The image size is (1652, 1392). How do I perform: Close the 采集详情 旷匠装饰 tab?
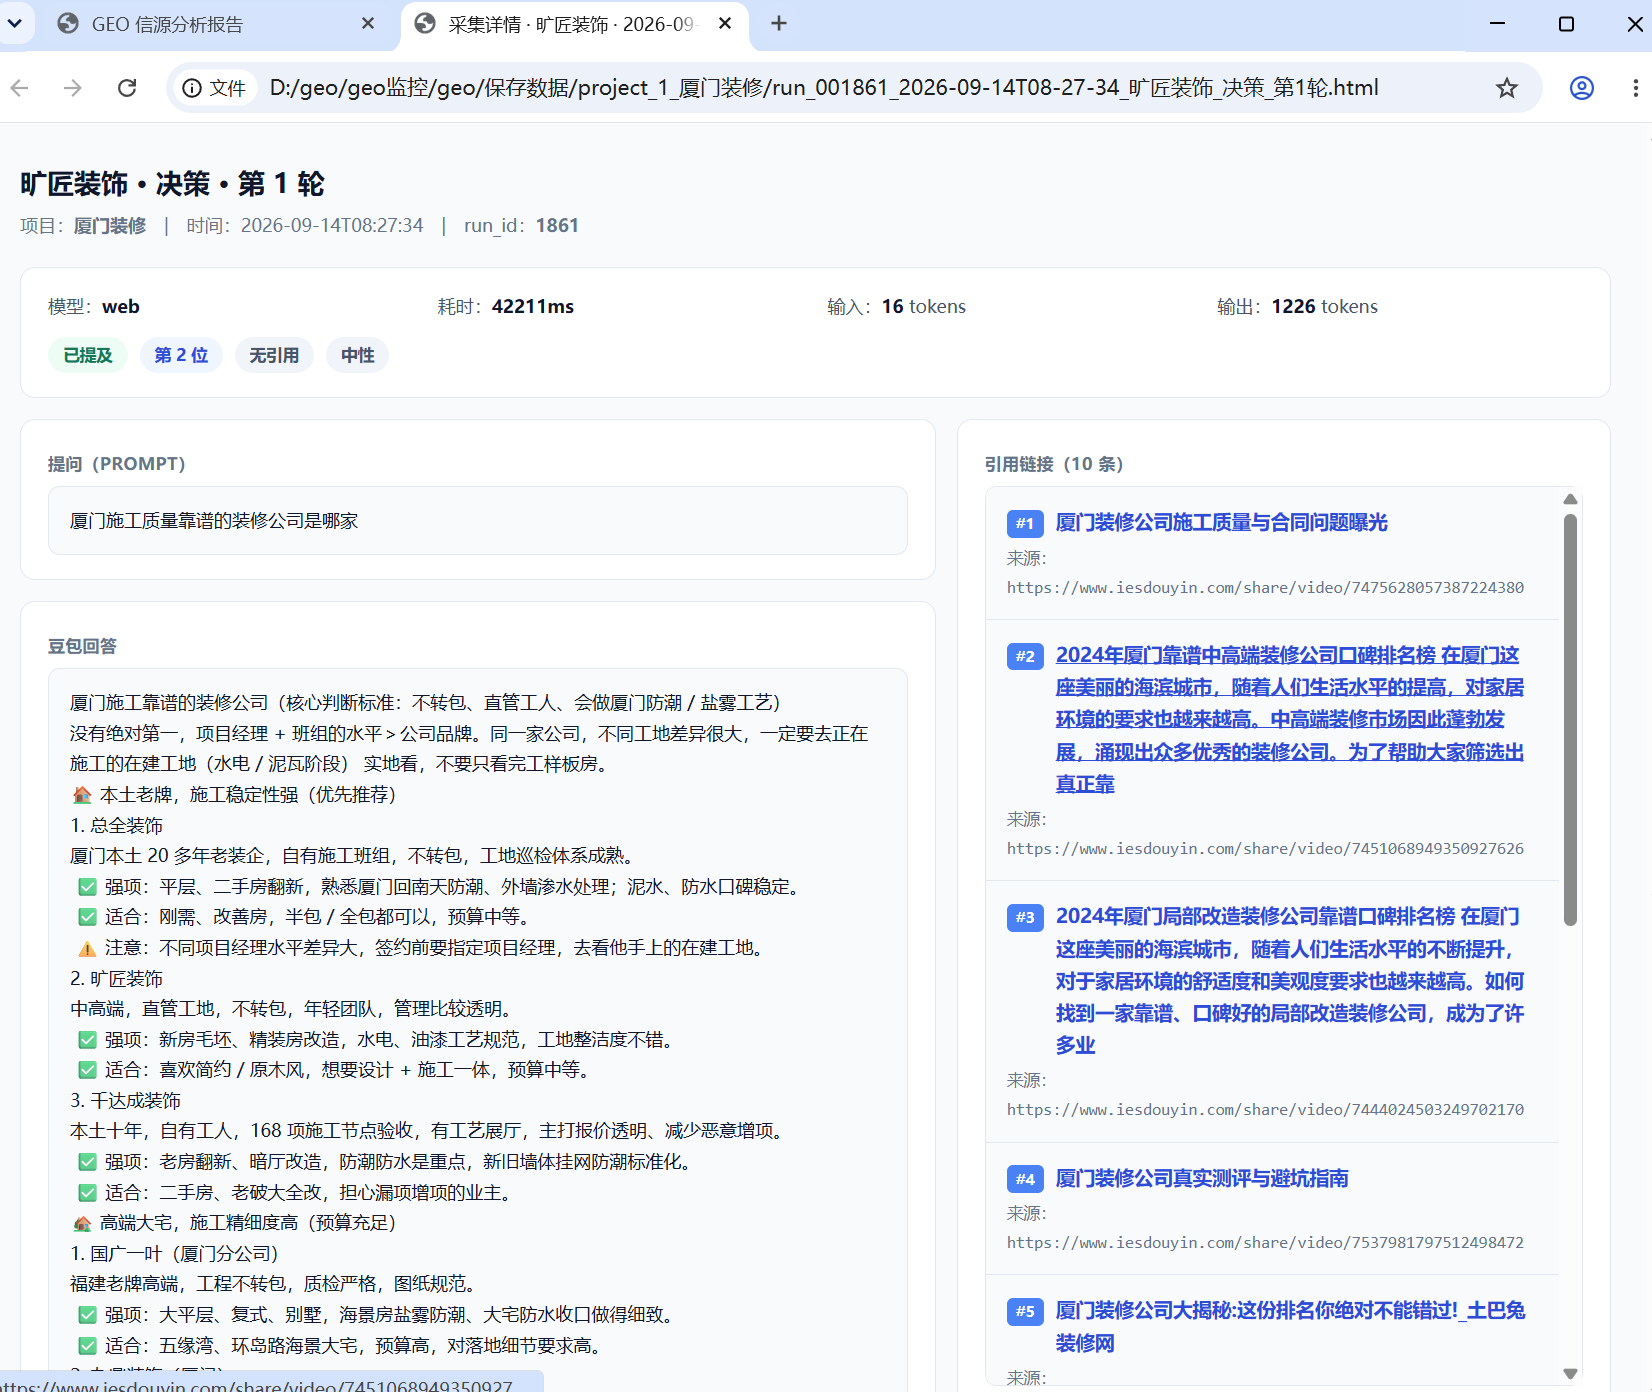(726, 23)
